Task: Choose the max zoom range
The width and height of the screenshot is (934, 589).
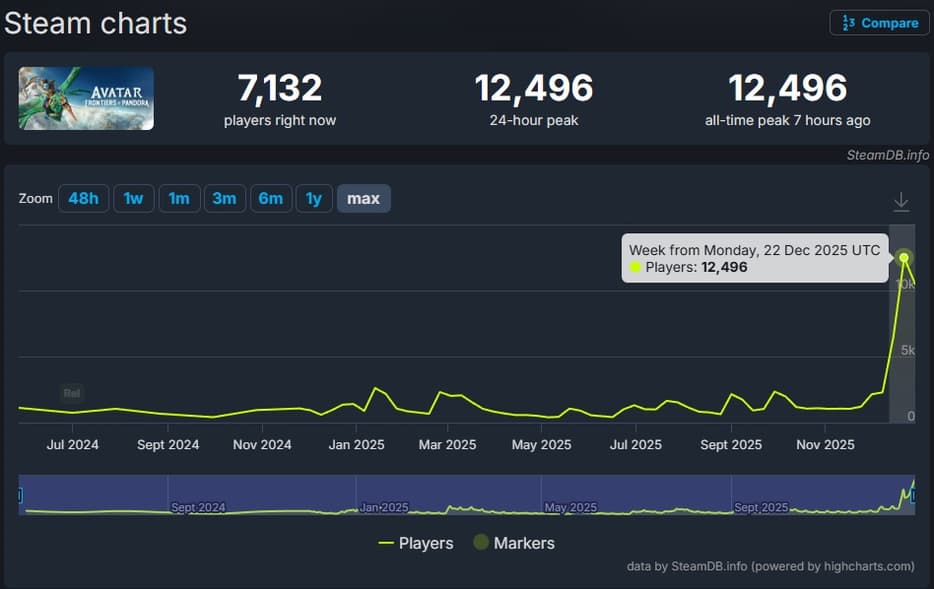Action: click(363, 198)
